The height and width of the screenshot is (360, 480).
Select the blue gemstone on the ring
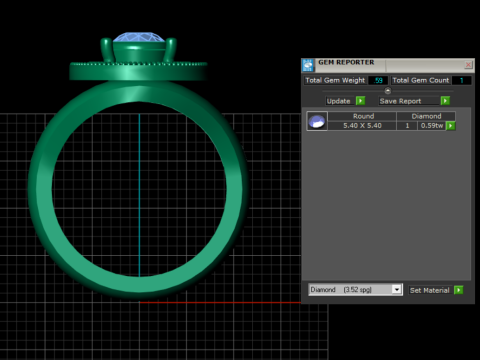point(139,37)
